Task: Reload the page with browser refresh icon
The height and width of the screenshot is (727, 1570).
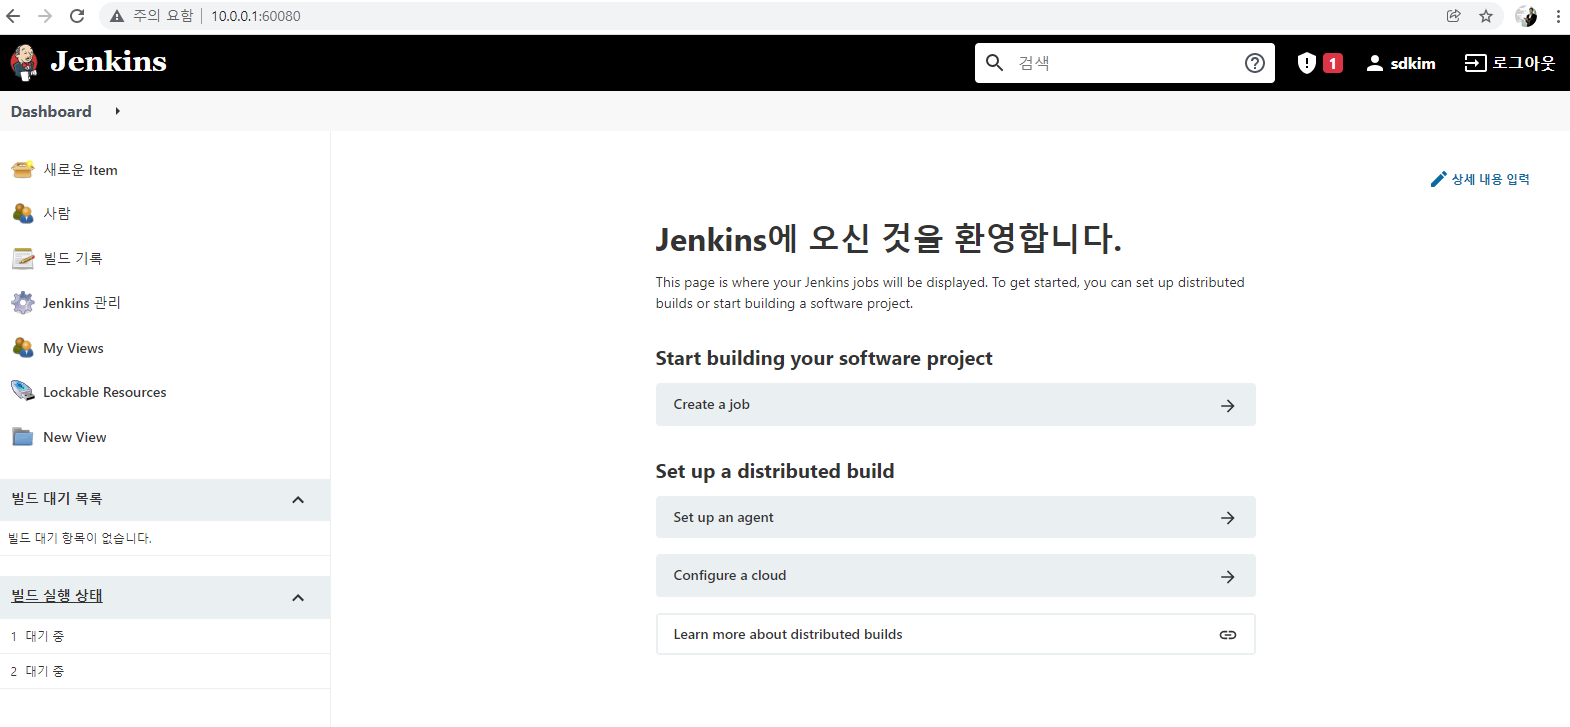Action: coord(77,16)
